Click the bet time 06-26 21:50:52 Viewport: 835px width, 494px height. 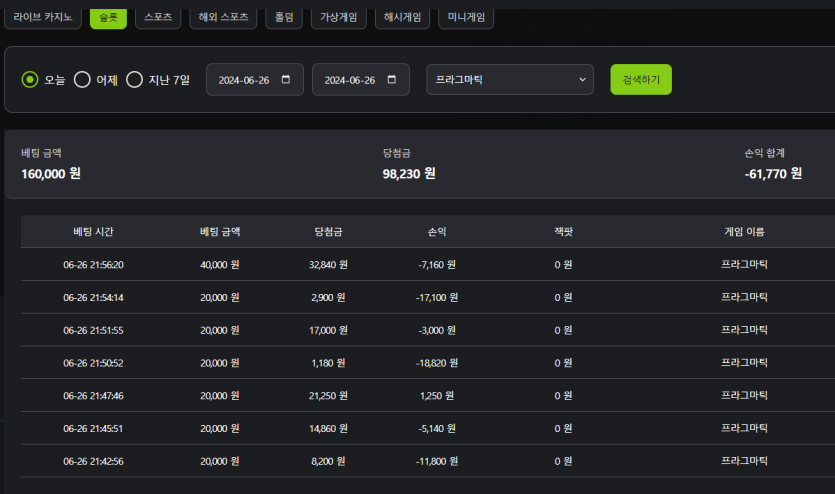point(93,363)
